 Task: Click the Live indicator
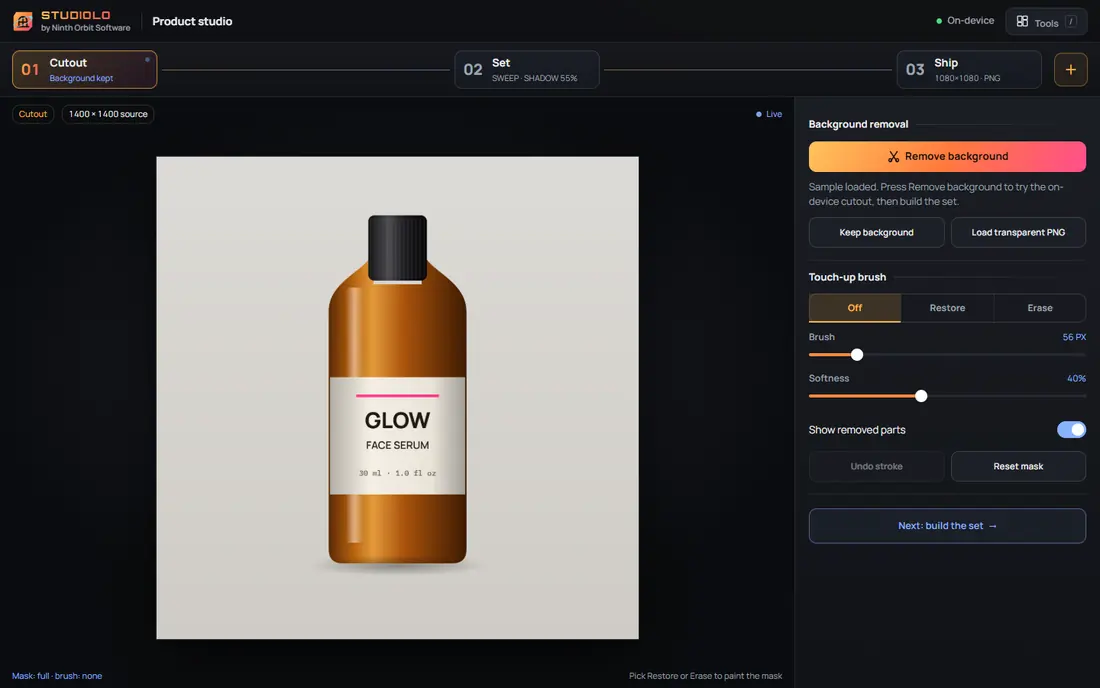(769, 114)
